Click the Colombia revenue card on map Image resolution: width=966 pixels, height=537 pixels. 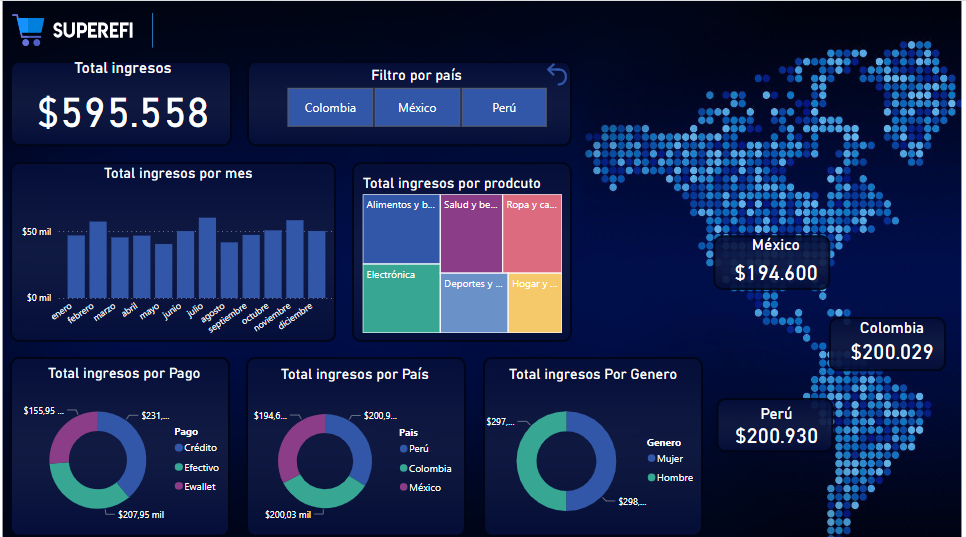point(891,342)
